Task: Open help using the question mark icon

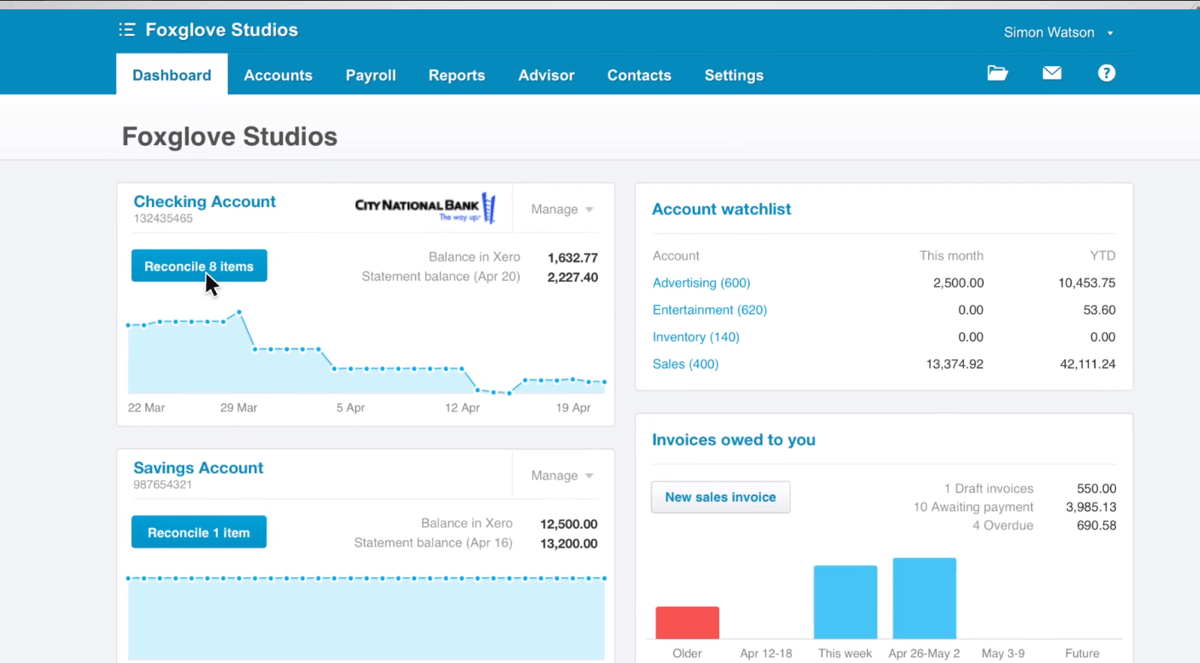Action: 1106,72
